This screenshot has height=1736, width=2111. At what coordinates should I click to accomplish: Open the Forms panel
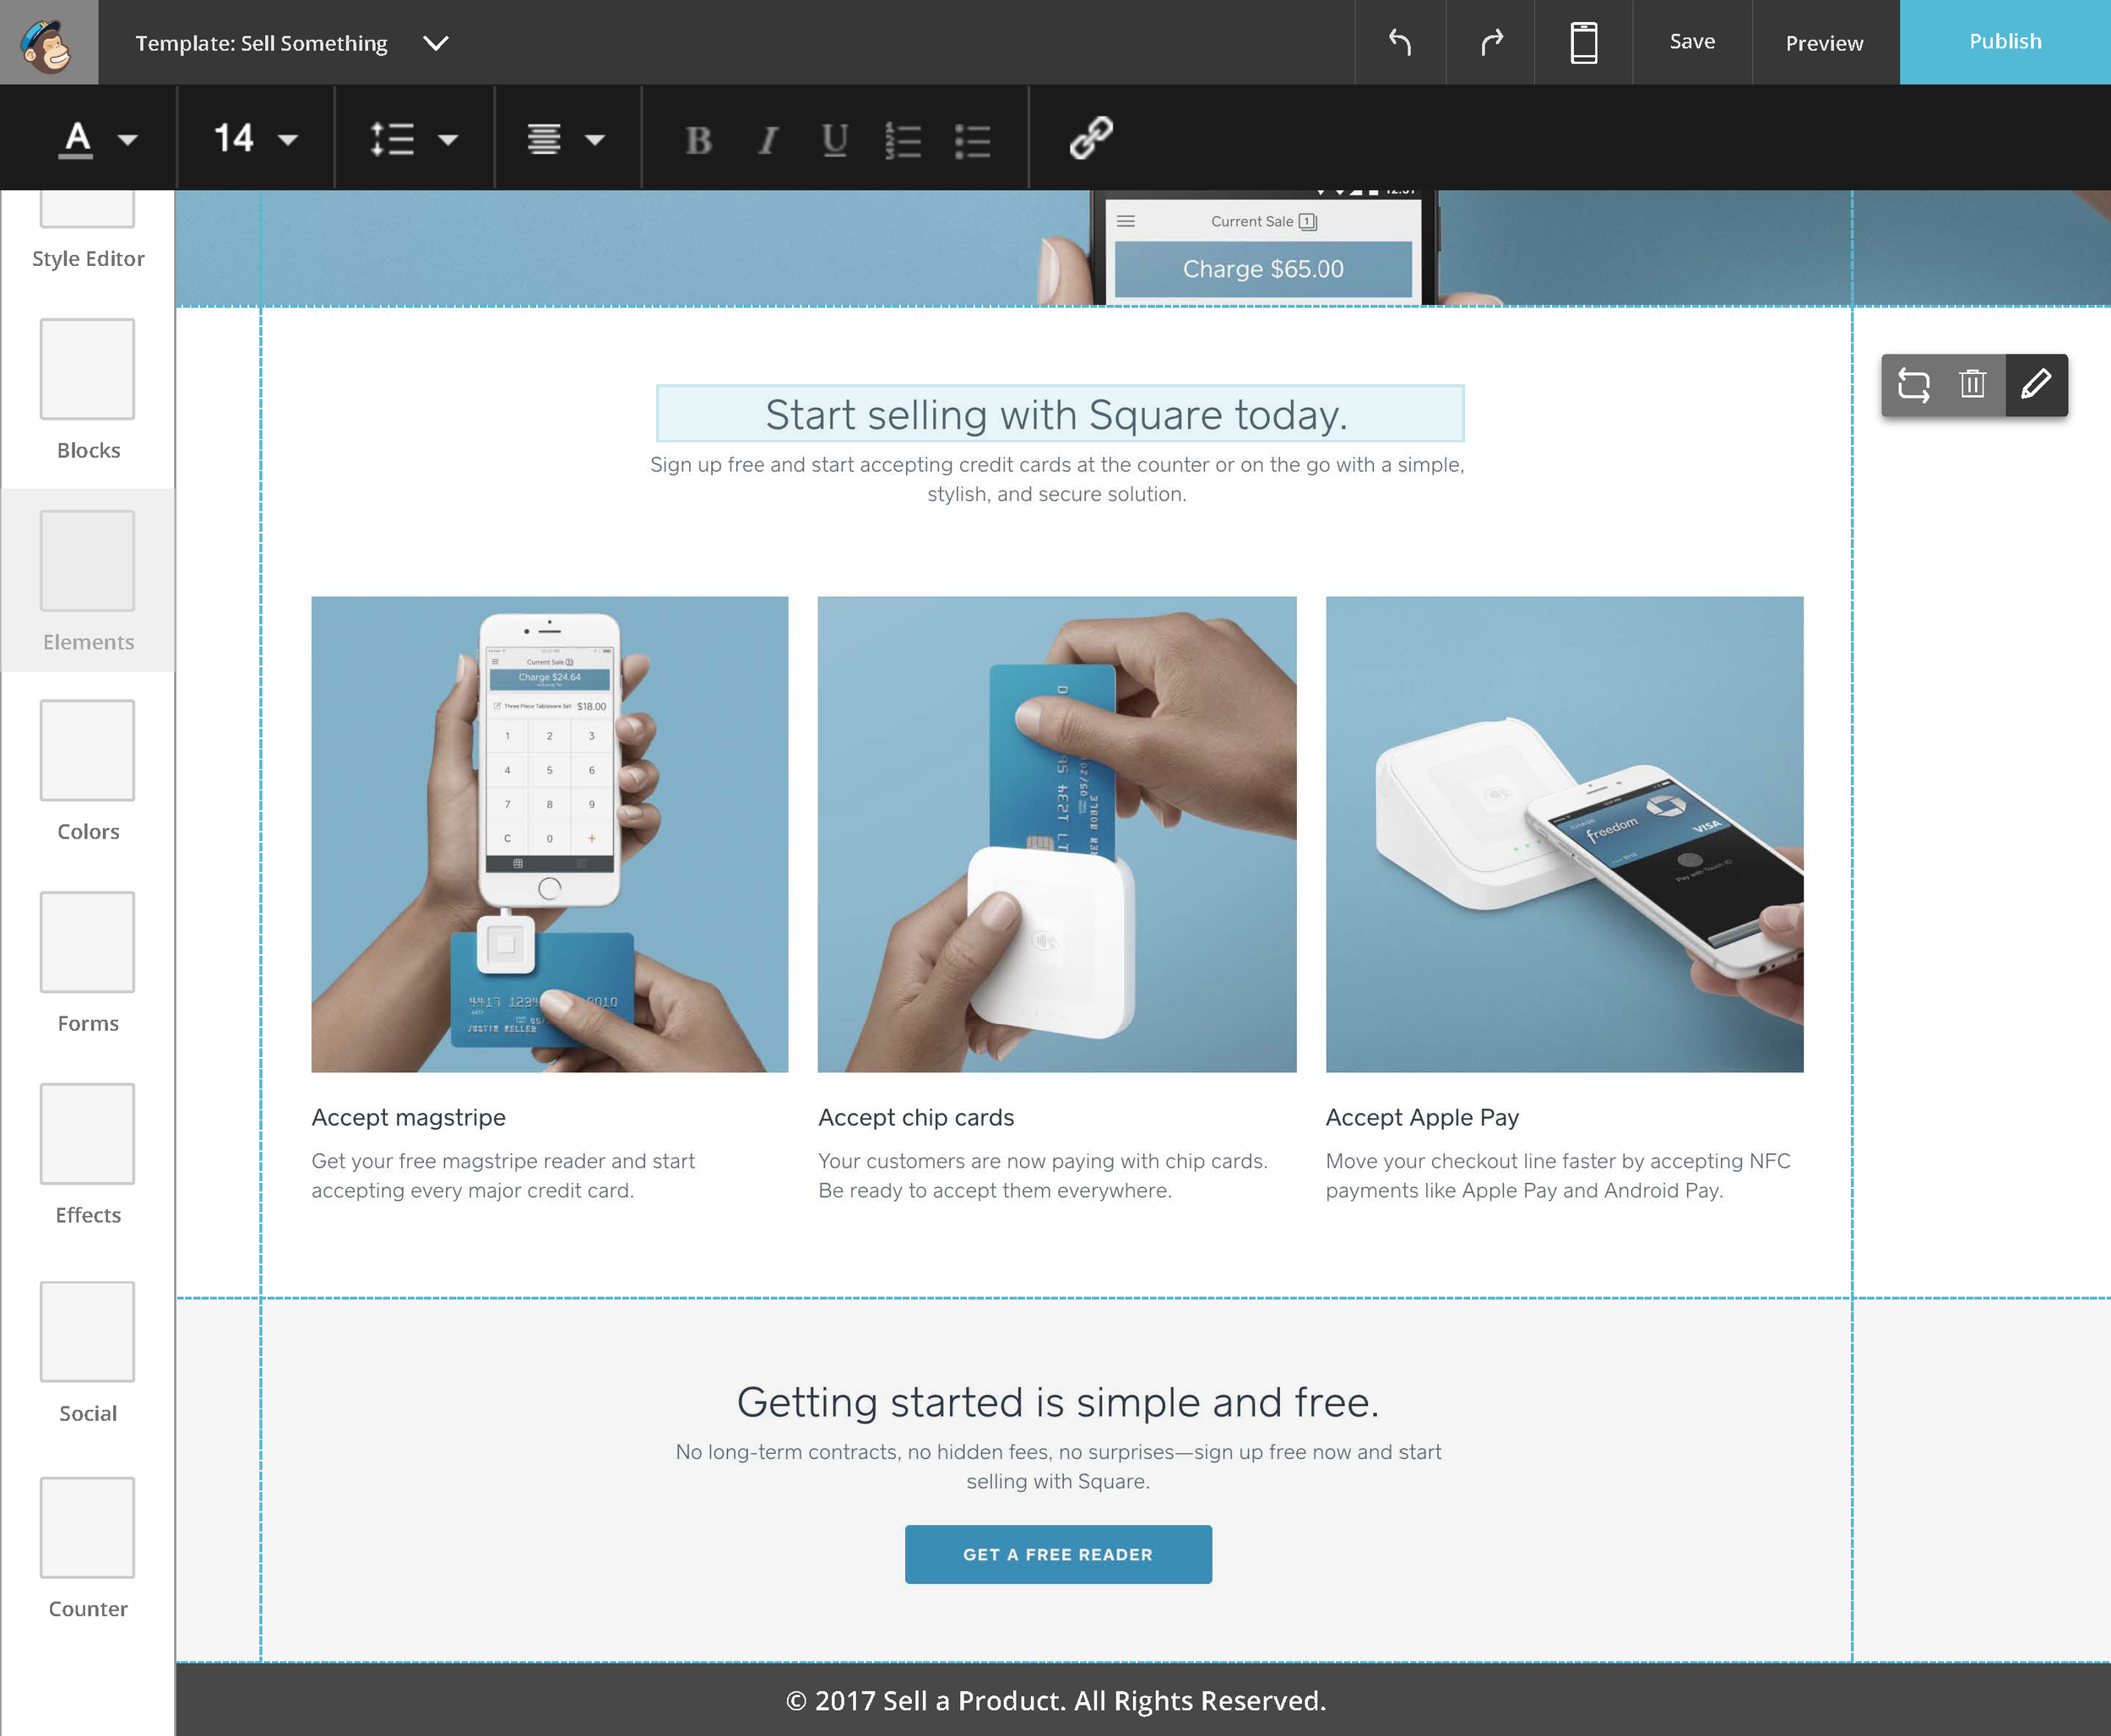88,964
